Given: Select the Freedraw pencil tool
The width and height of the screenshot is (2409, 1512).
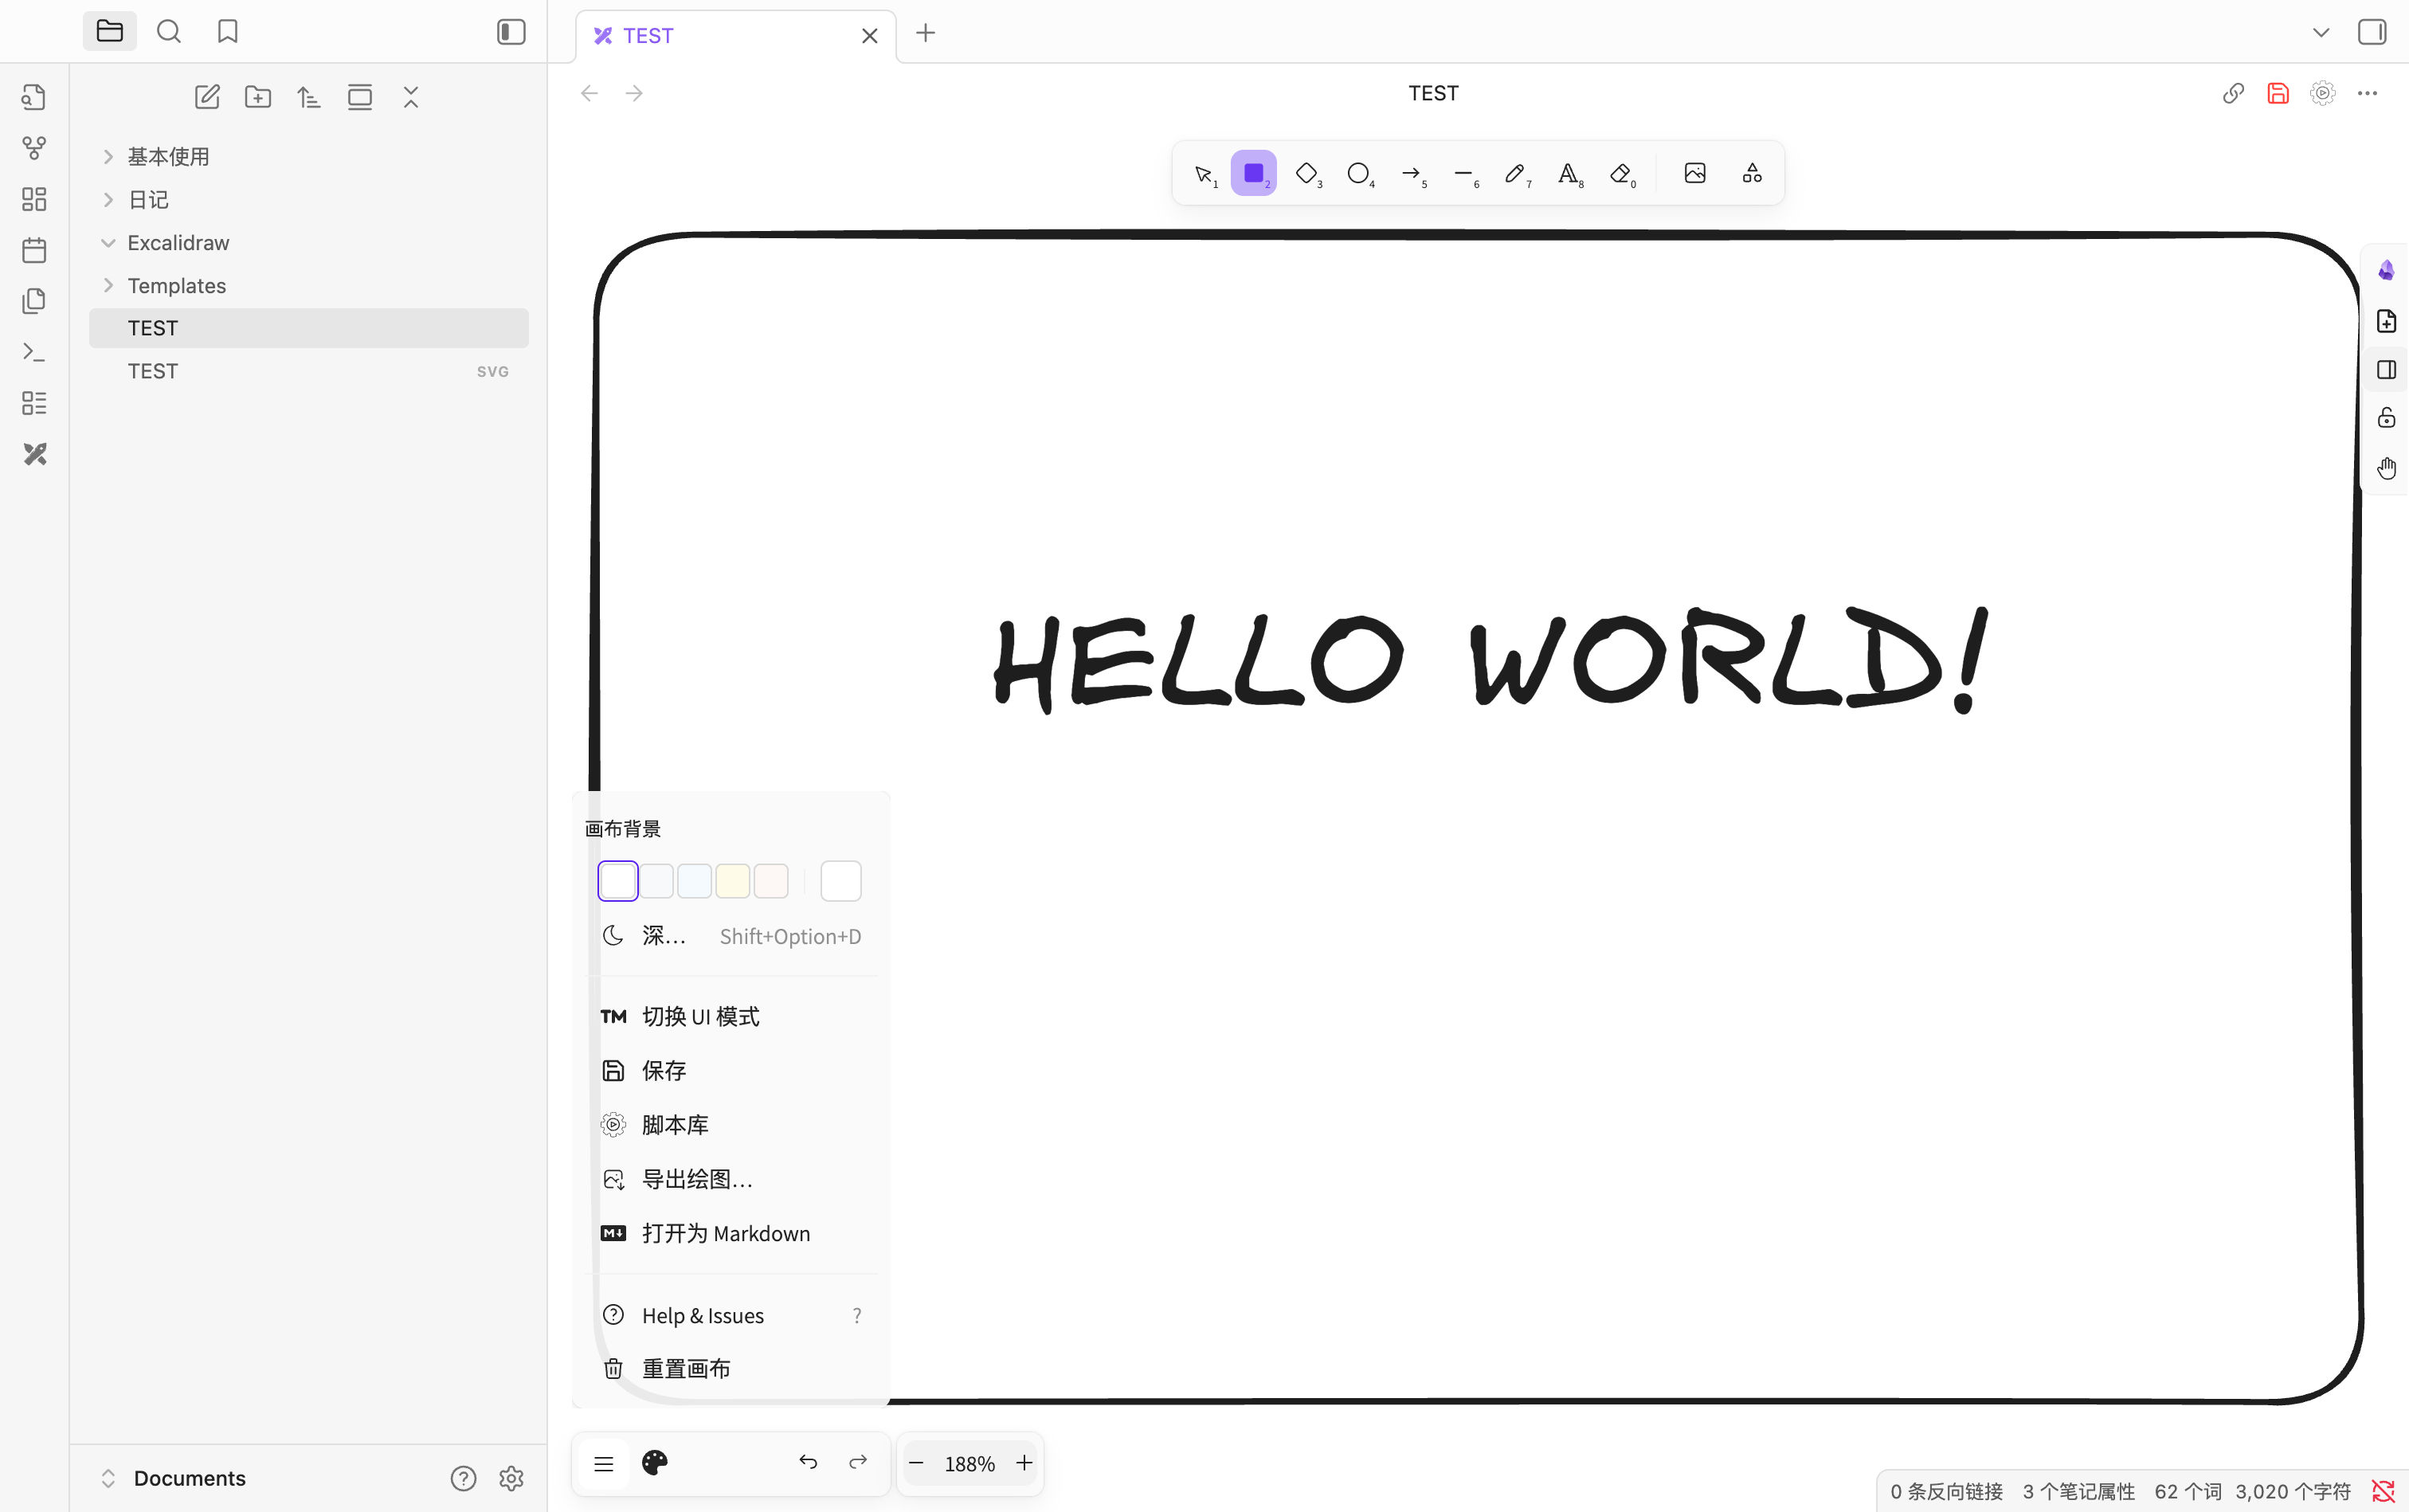Looking at the screenshot, I should point(1515,173).
